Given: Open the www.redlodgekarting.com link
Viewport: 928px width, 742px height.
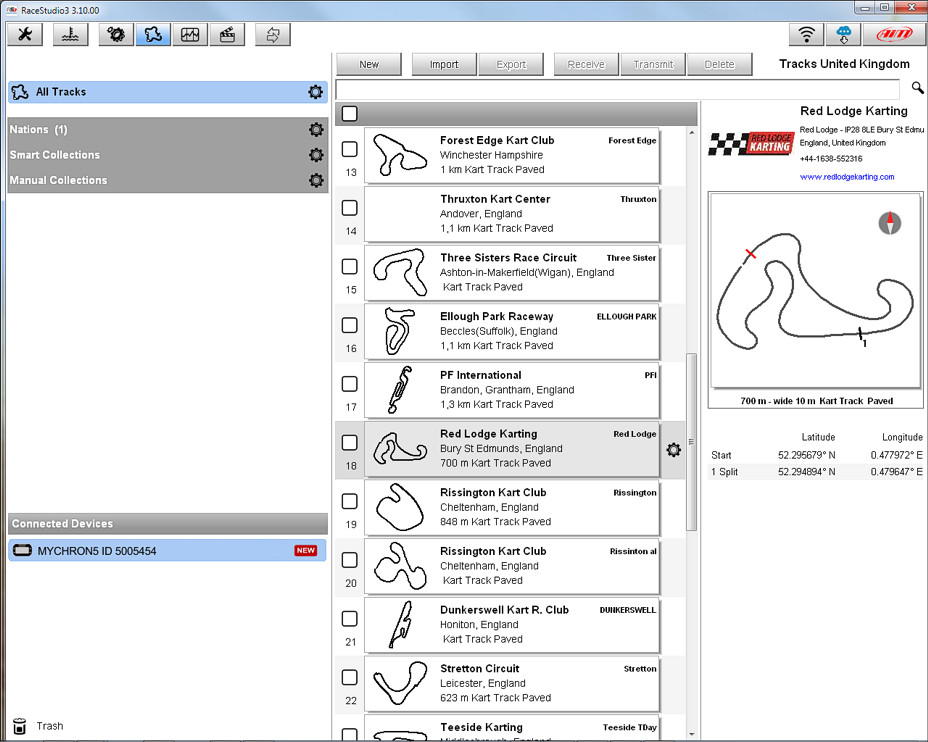Looking at the screenshot, I should [x=846, y=176].
